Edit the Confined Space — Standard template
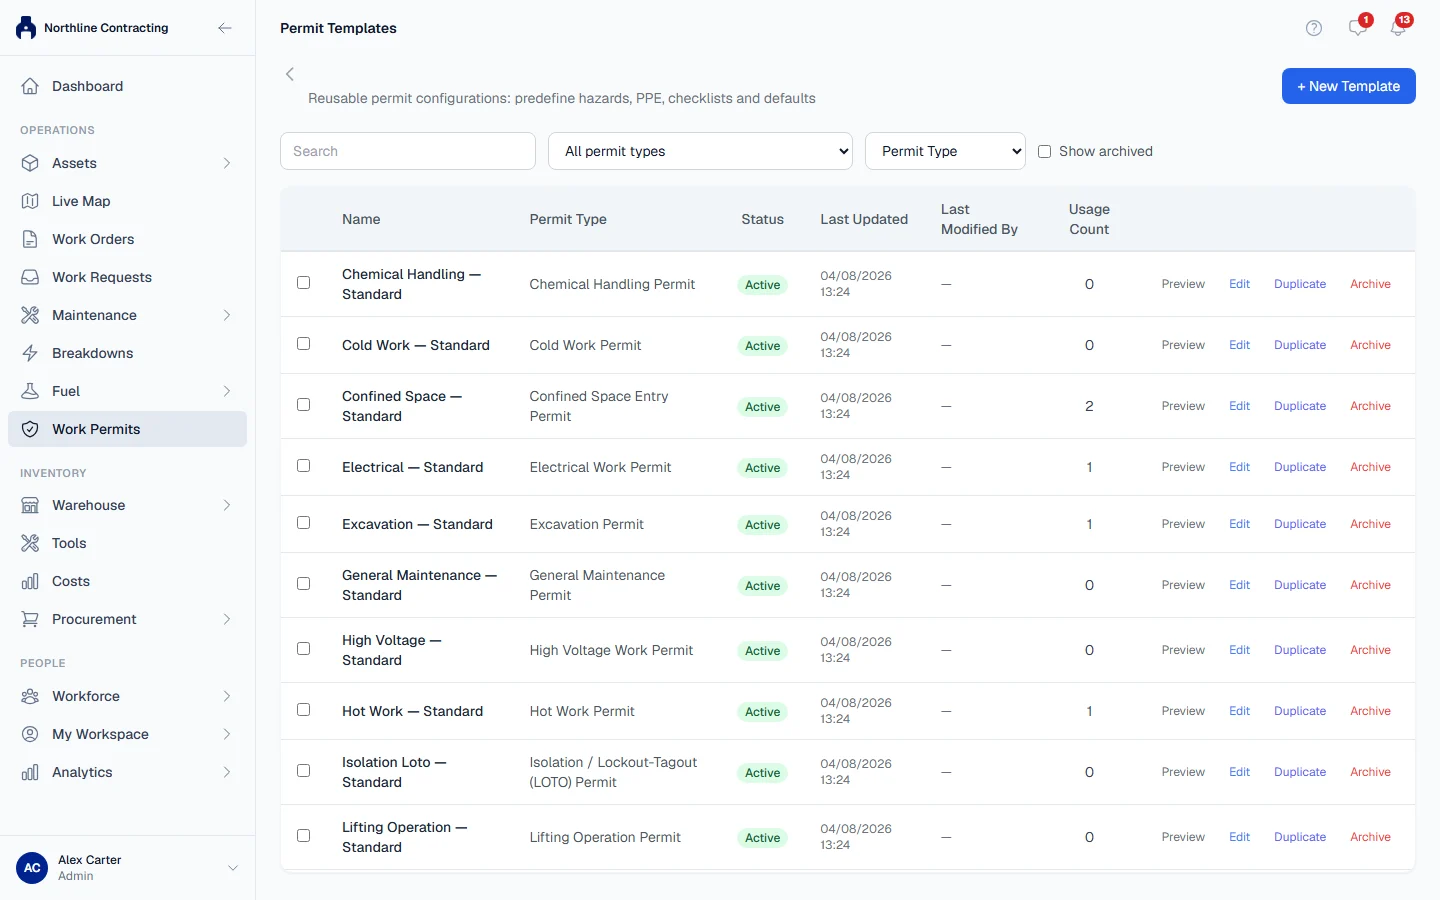This screenshot has width=1440, height=900. pyautogui.click(x=1239, y=406)
